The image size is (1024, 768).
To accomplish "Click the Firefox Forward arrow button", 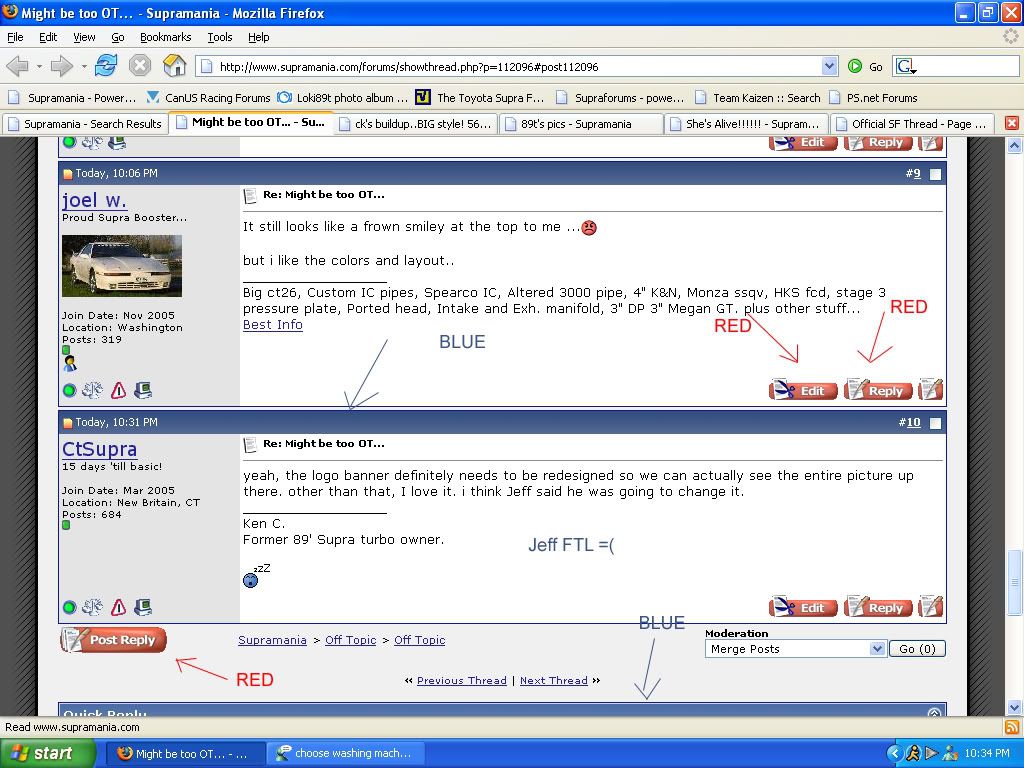I will pyautogui.click(x=61, y=66).
